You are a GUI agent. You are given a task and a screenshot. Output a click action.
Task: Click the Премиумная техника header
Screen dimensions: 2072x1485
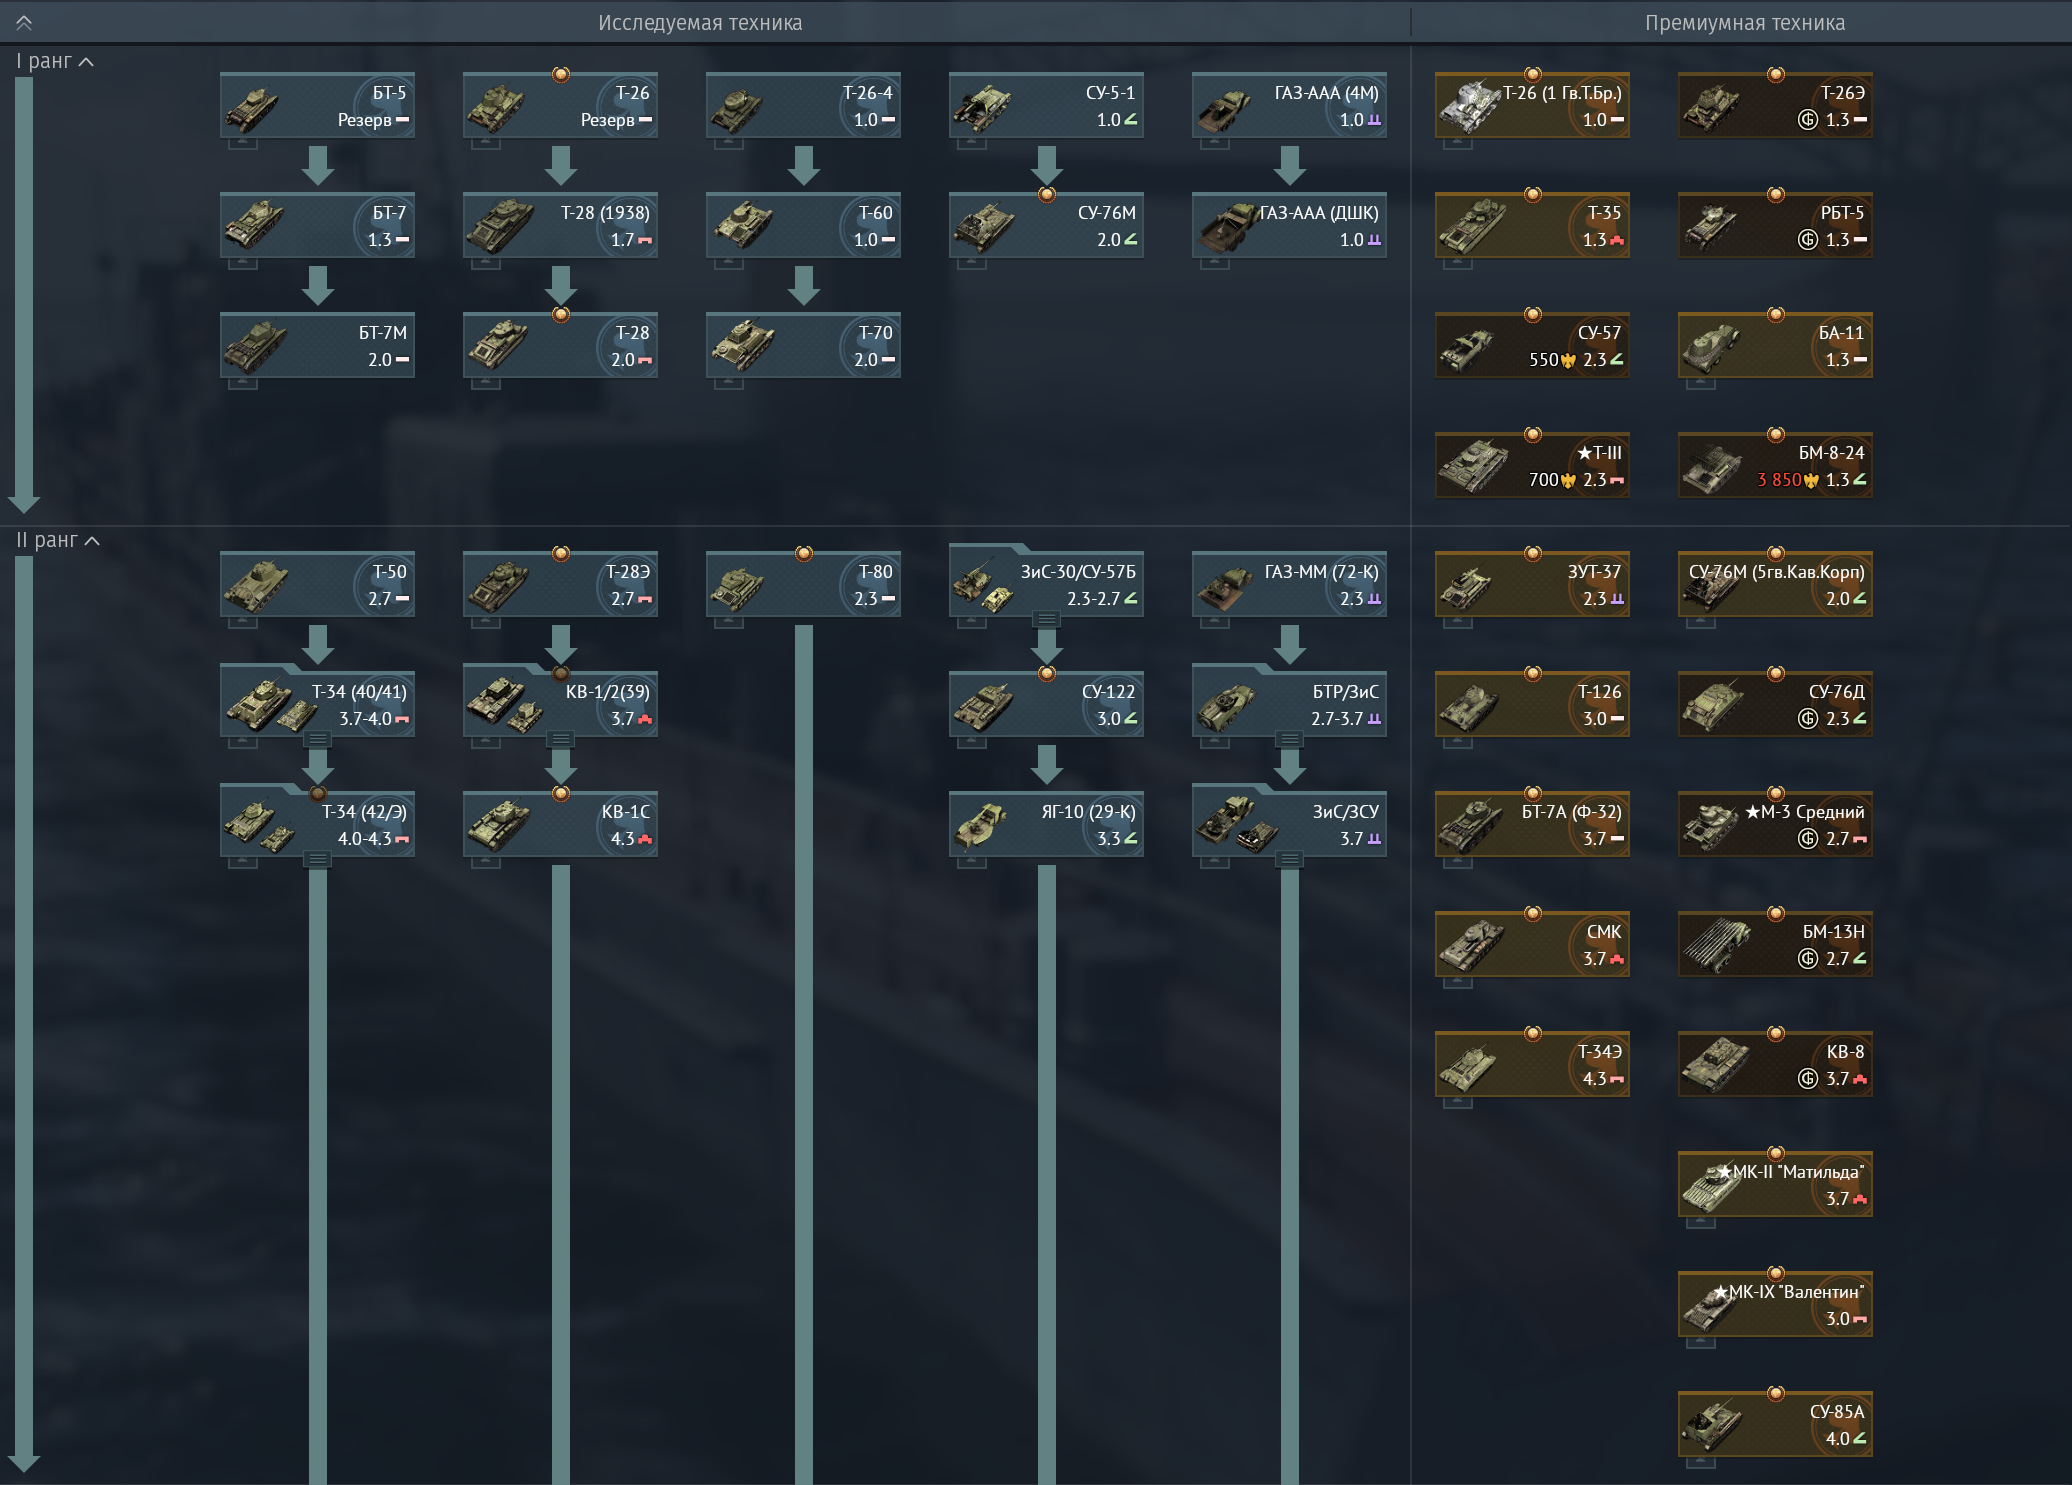[x=1745, y=22]
